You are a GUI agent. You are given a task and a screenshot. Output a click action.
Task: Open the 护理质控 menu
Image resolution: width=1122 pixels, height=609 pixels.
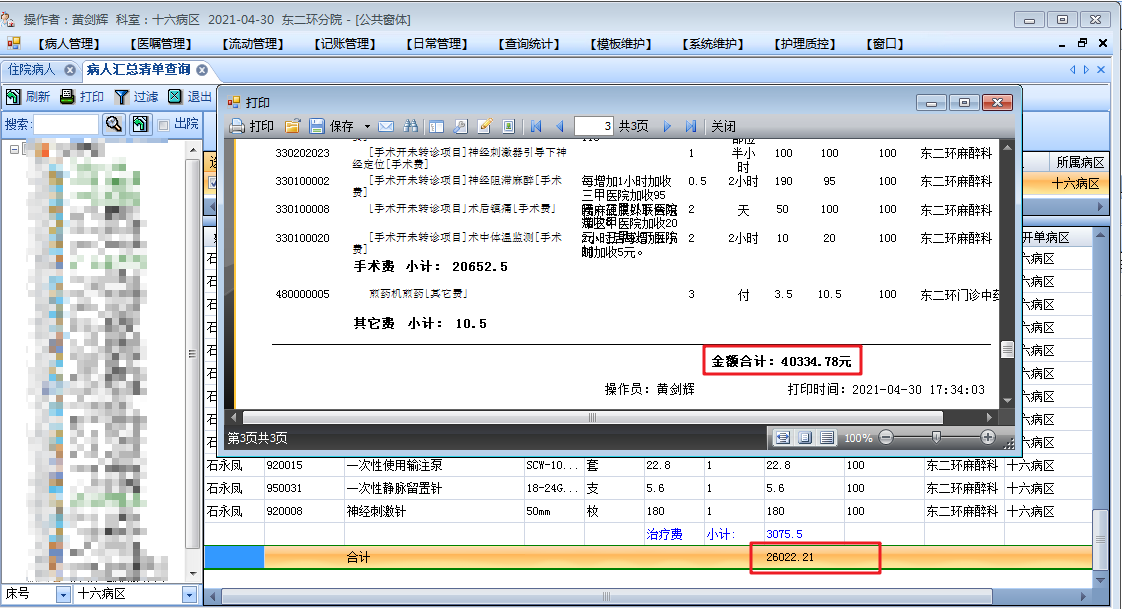point(805,44)
